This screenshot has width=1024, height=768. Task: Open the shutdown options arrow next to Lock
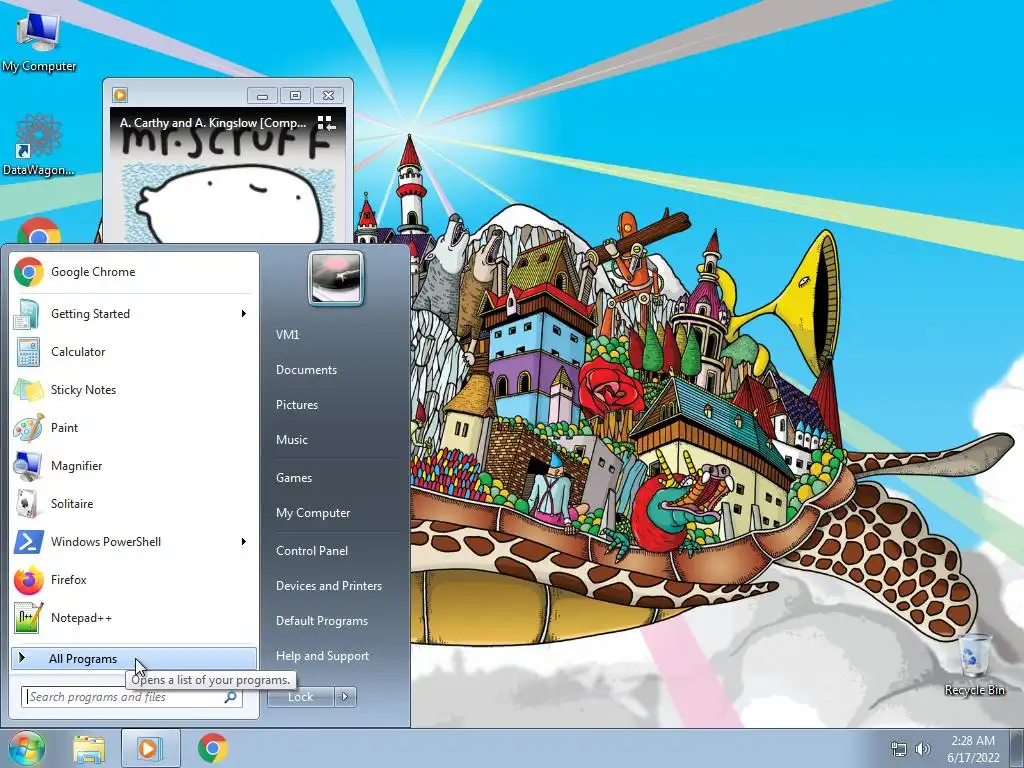tap(345, 697)
